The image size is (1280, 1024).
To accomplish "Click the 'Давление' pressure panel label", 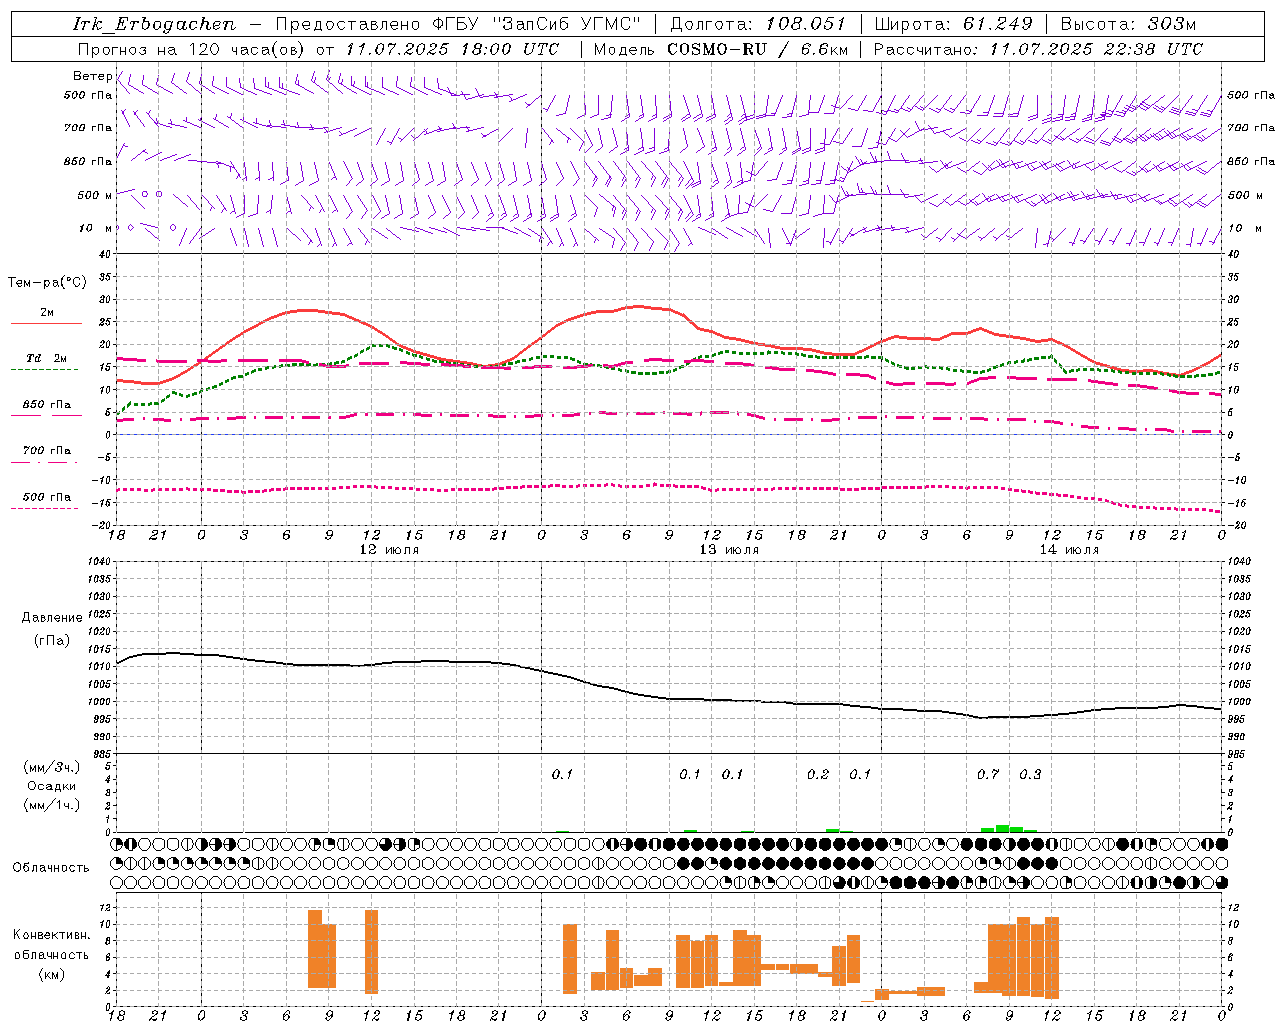I will [x=52, y=618].
